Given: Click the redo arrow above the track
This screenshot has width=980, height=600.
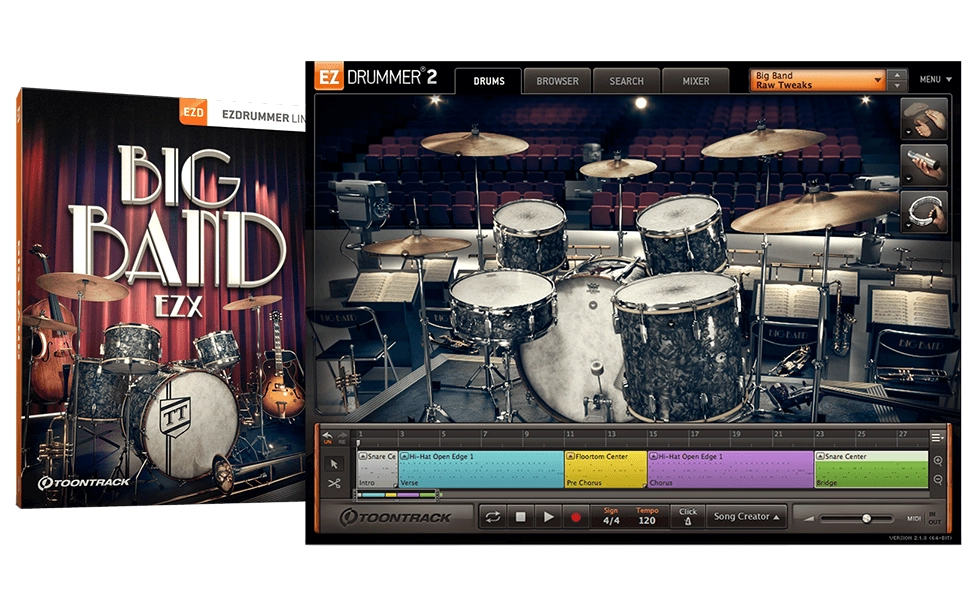Looking at the screenshot, I should click(342, 436).
